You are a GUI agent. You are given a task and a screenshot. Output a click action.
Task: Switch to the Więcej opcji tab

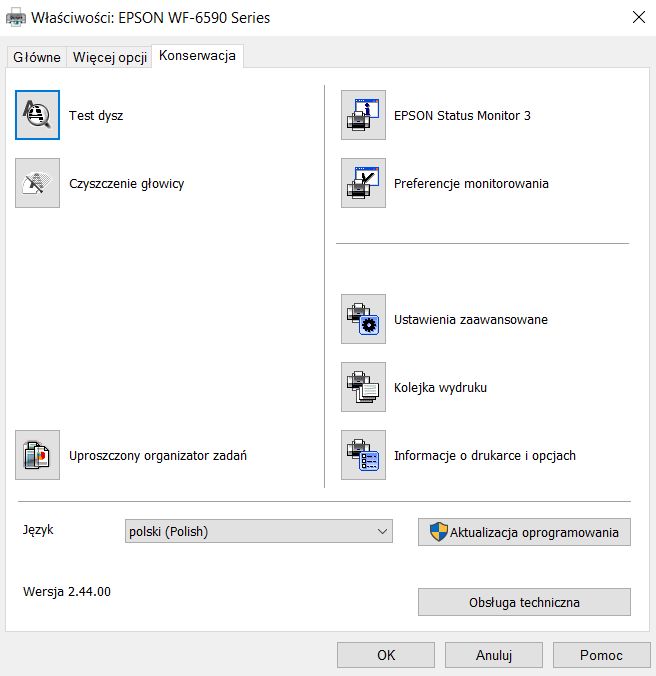(109, 57)
